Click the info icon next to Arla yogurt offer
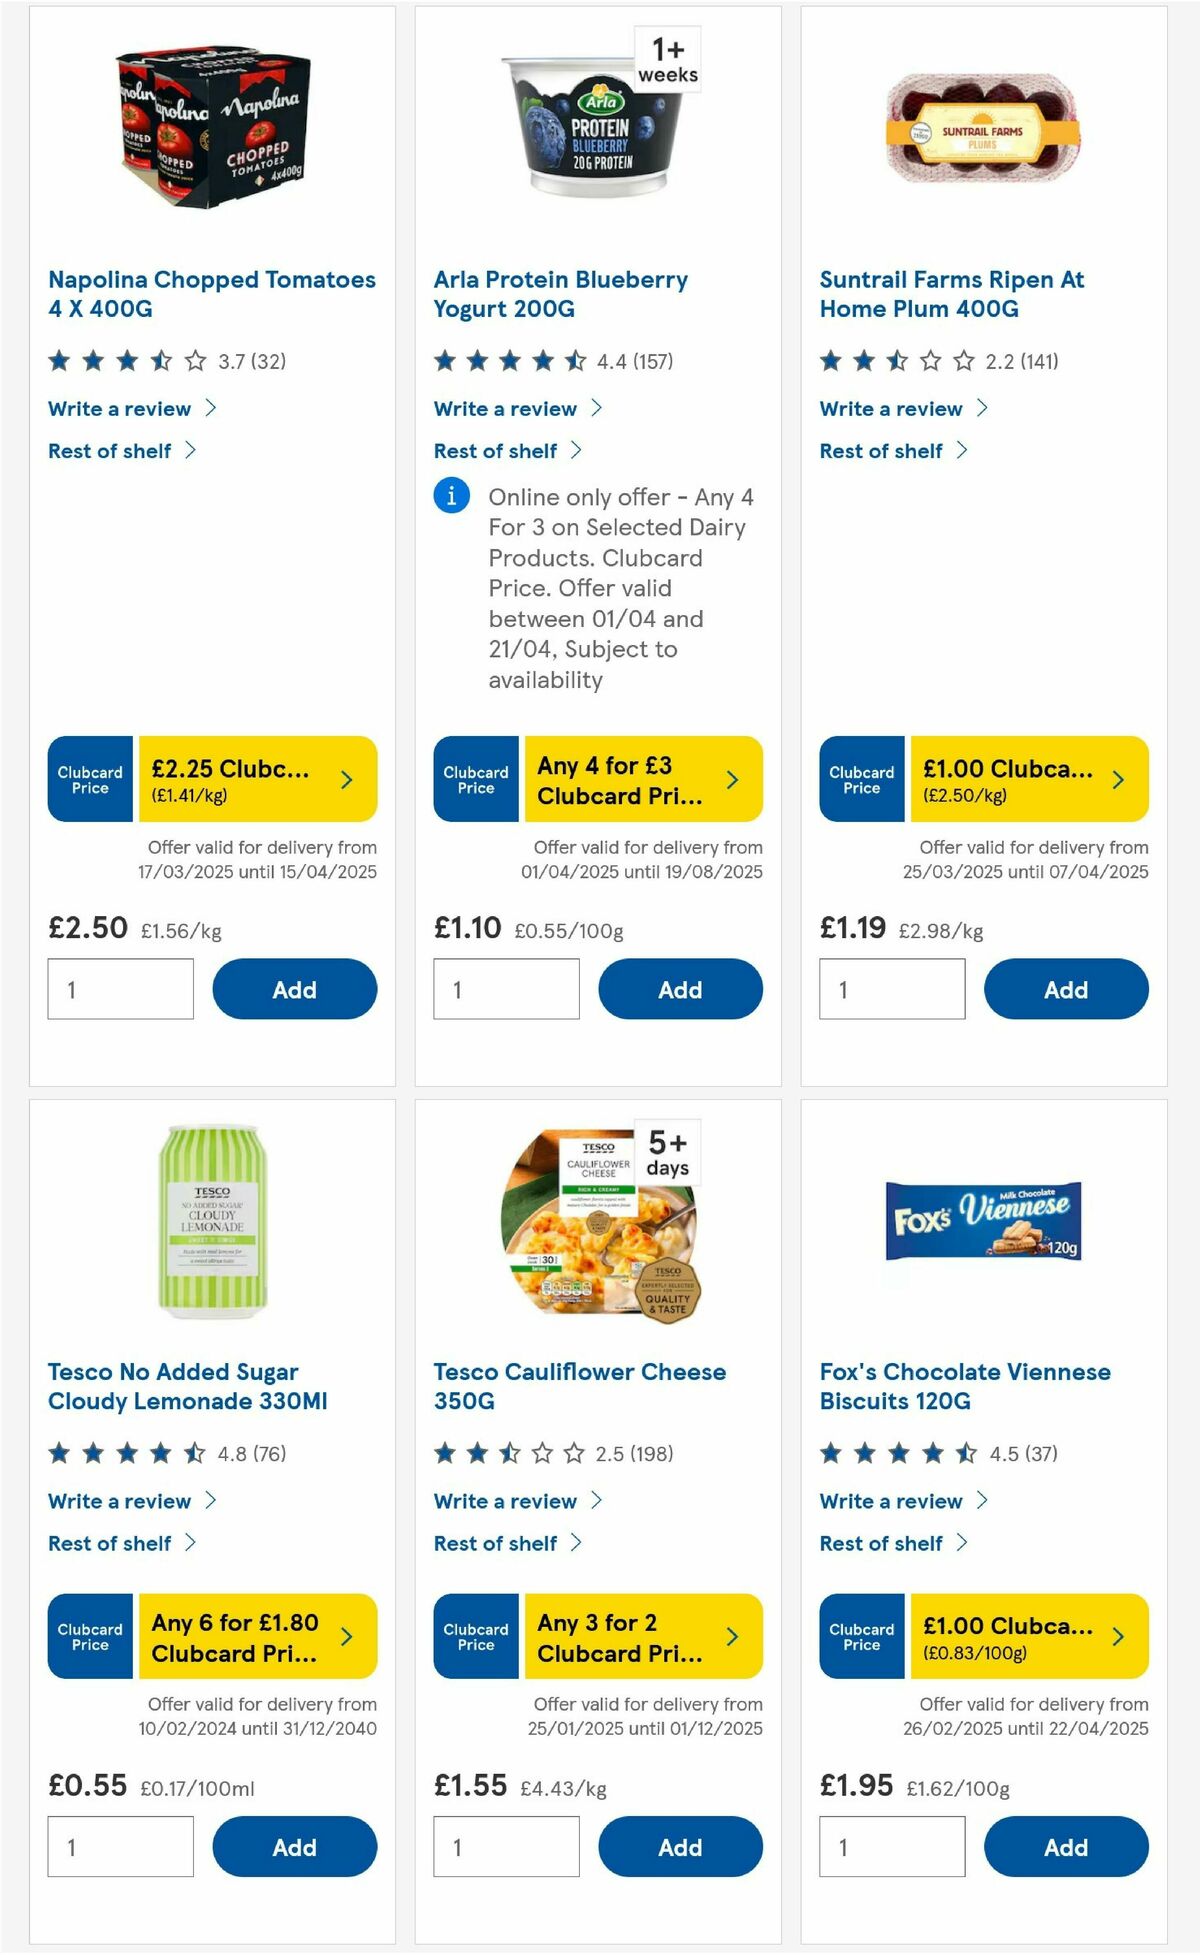This screenshot has height=1955, width=1200. pos(452,496)
